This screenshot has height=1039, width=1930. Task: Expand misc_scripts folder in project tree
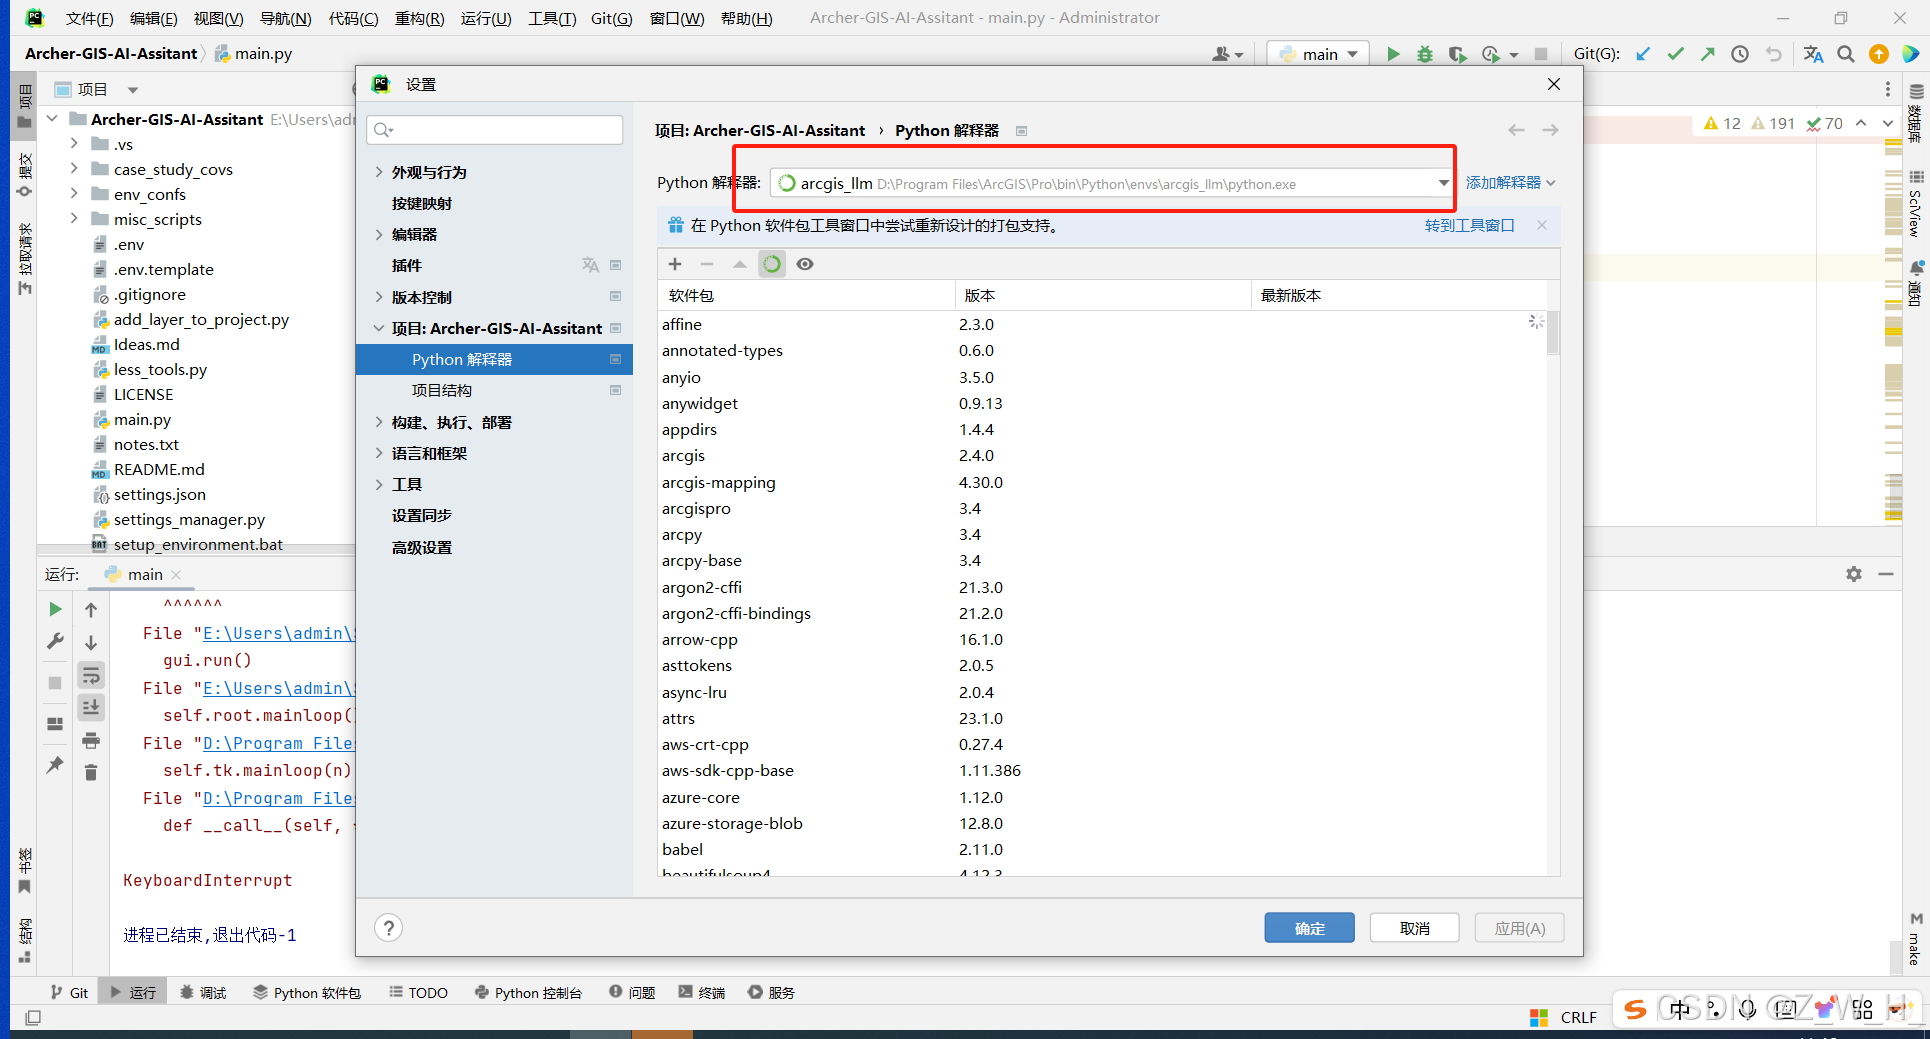pos(74,219)
